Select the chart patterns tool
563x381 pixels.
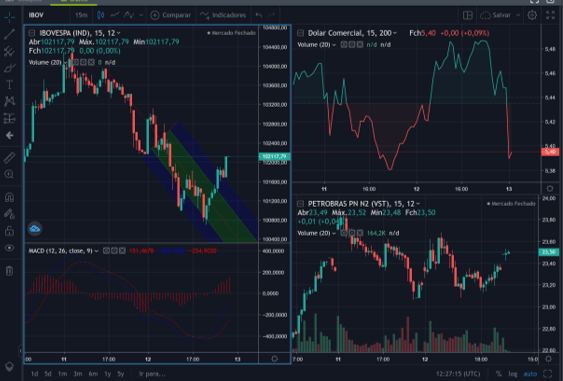tap(9, 101)
